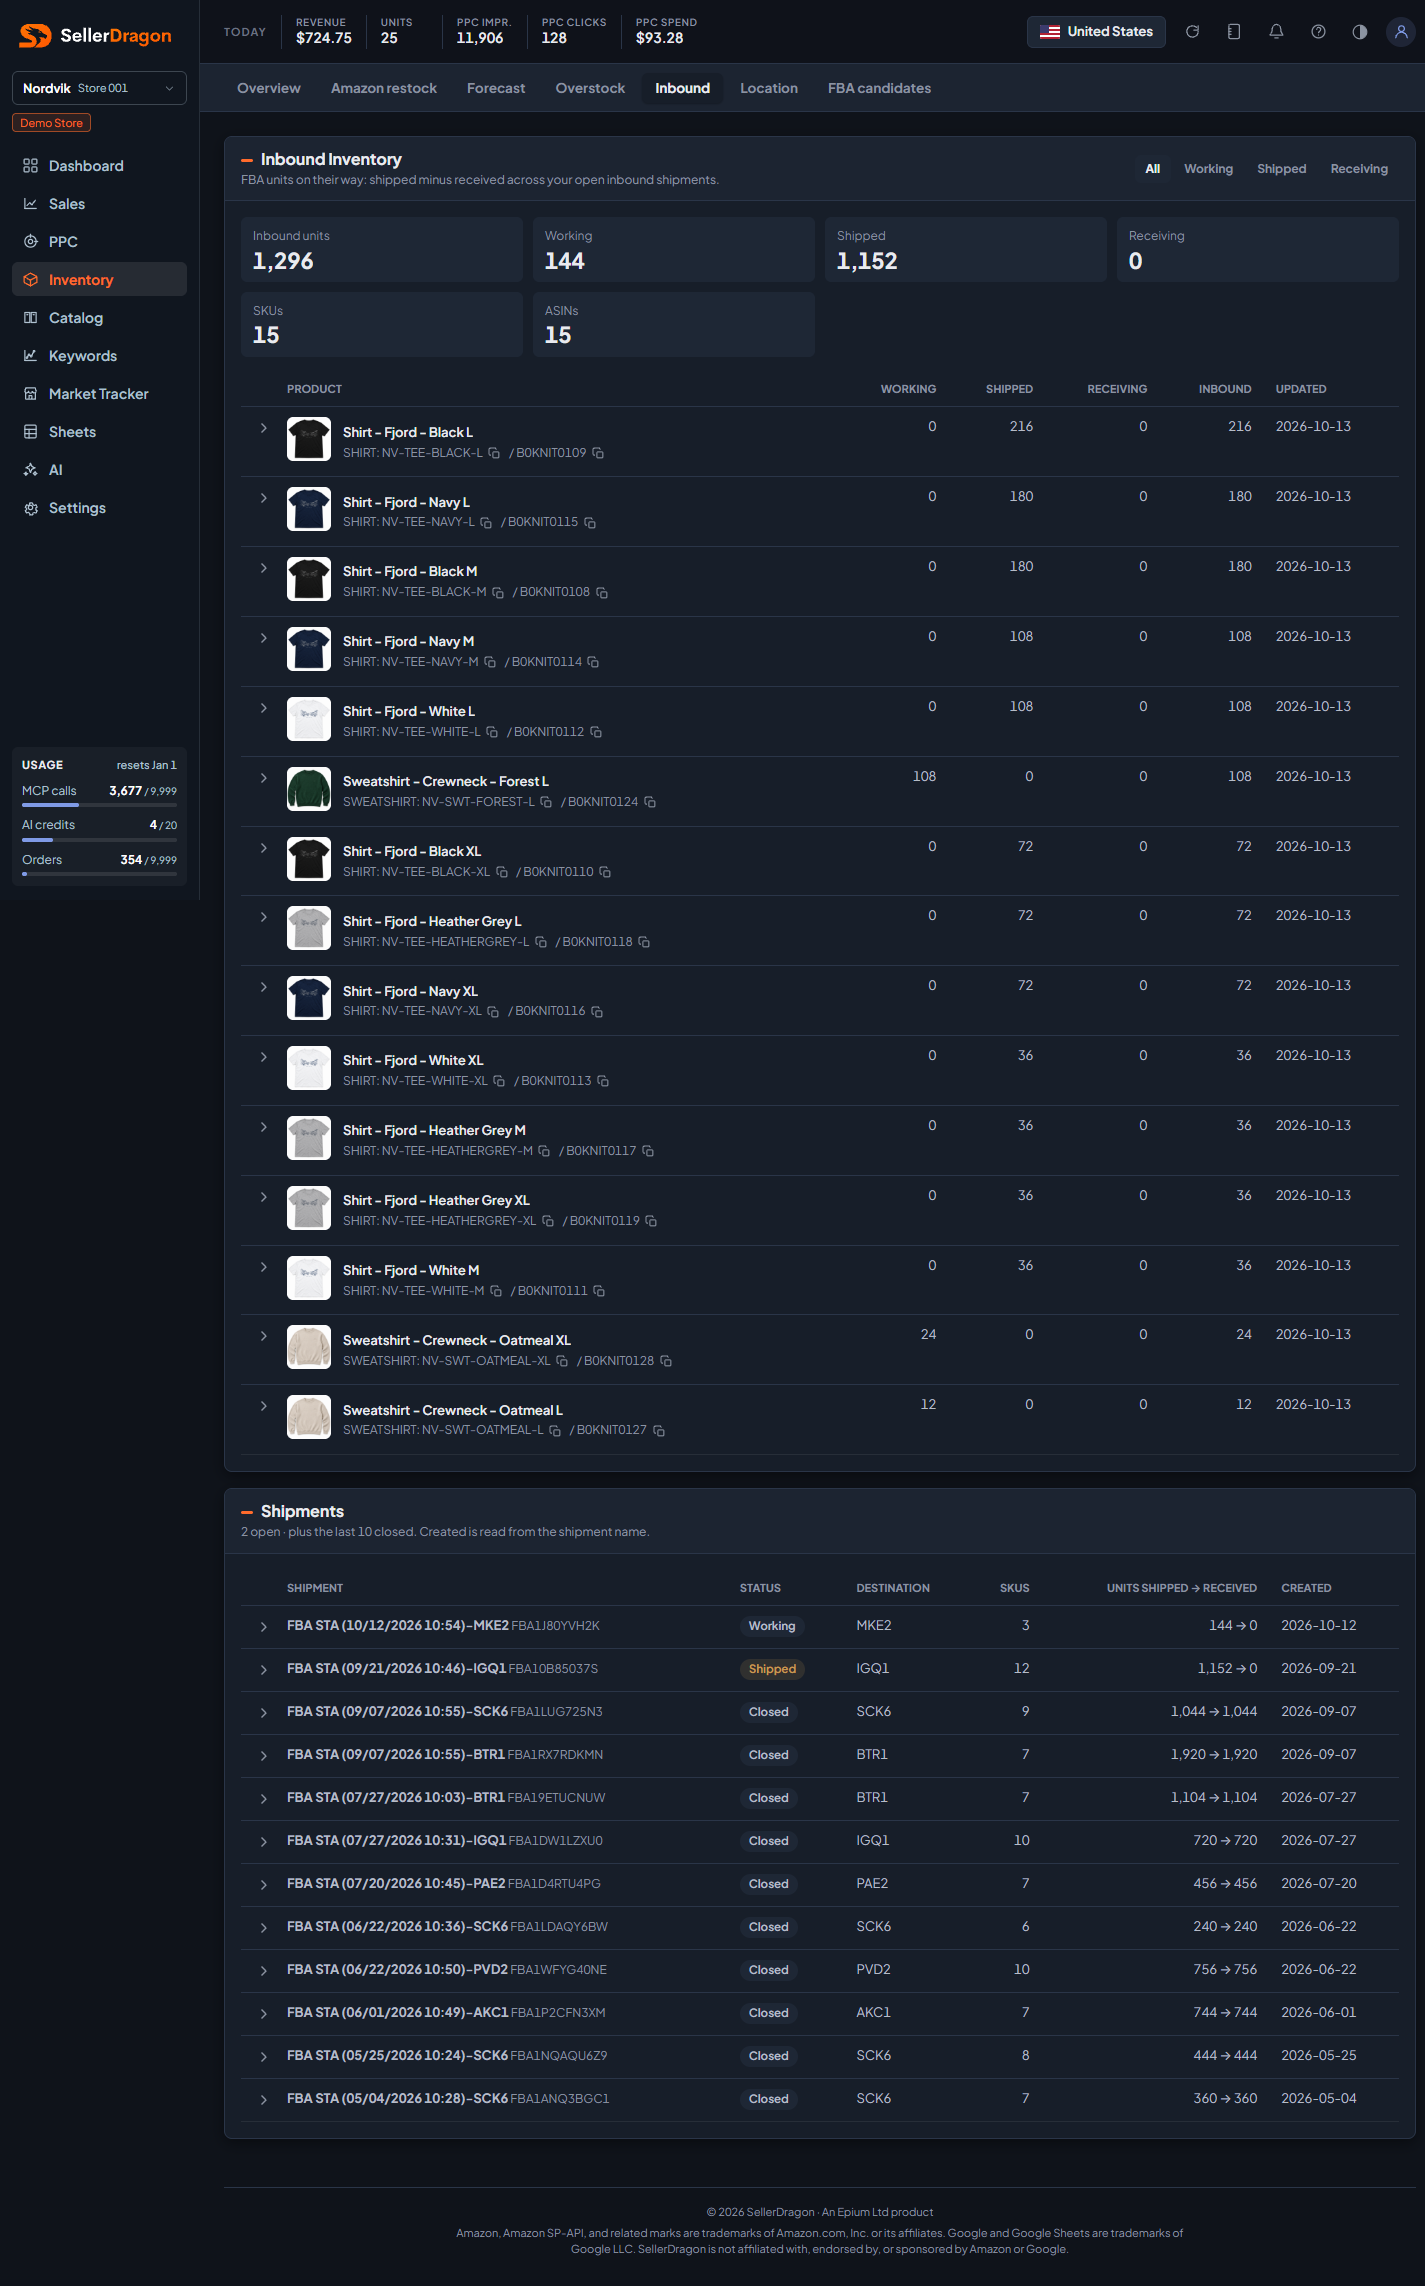Open the notifications bell
1425x2286 pixels.
pyautogui.click(x=1276, y=32)
